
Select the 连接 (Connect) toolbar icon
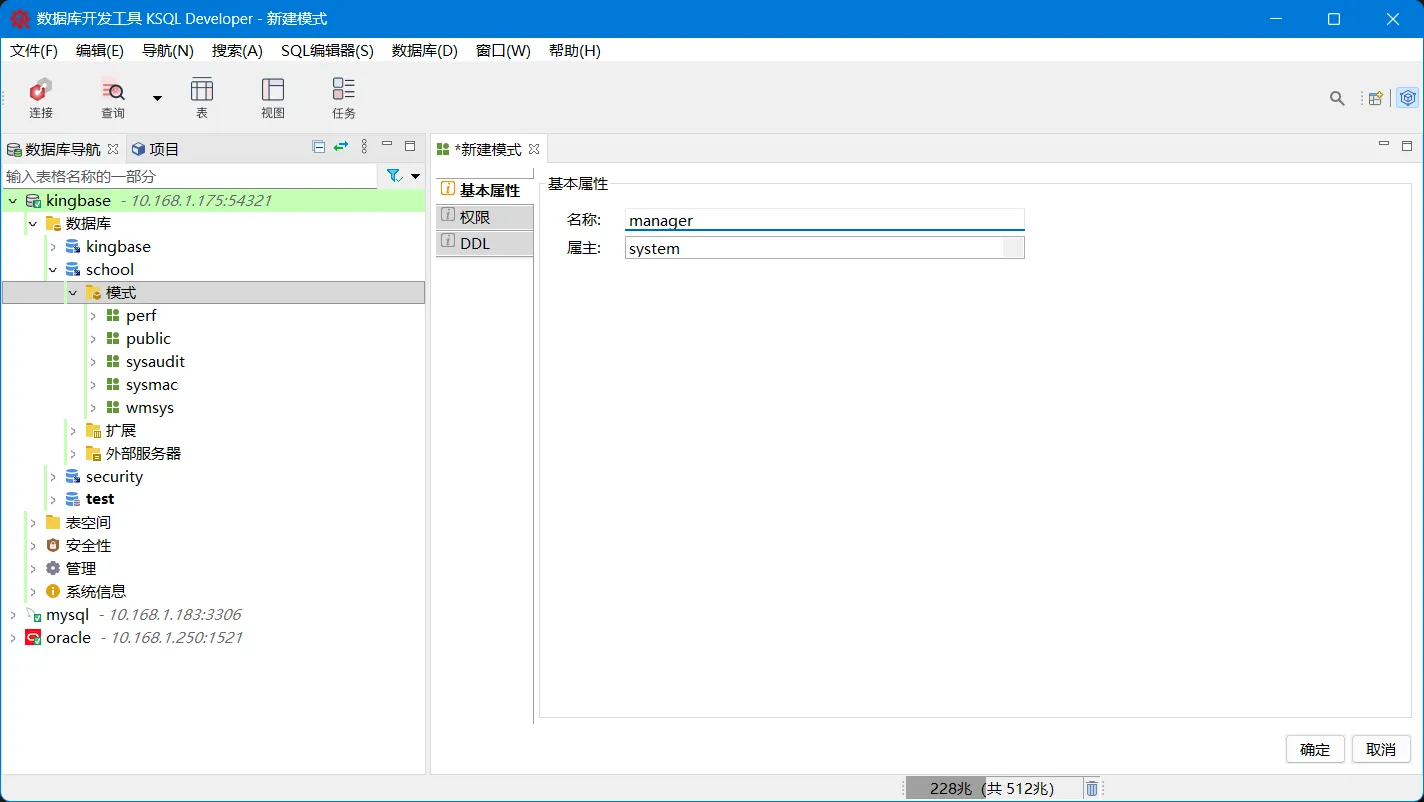pyautogui.click(x=40, y=97)
